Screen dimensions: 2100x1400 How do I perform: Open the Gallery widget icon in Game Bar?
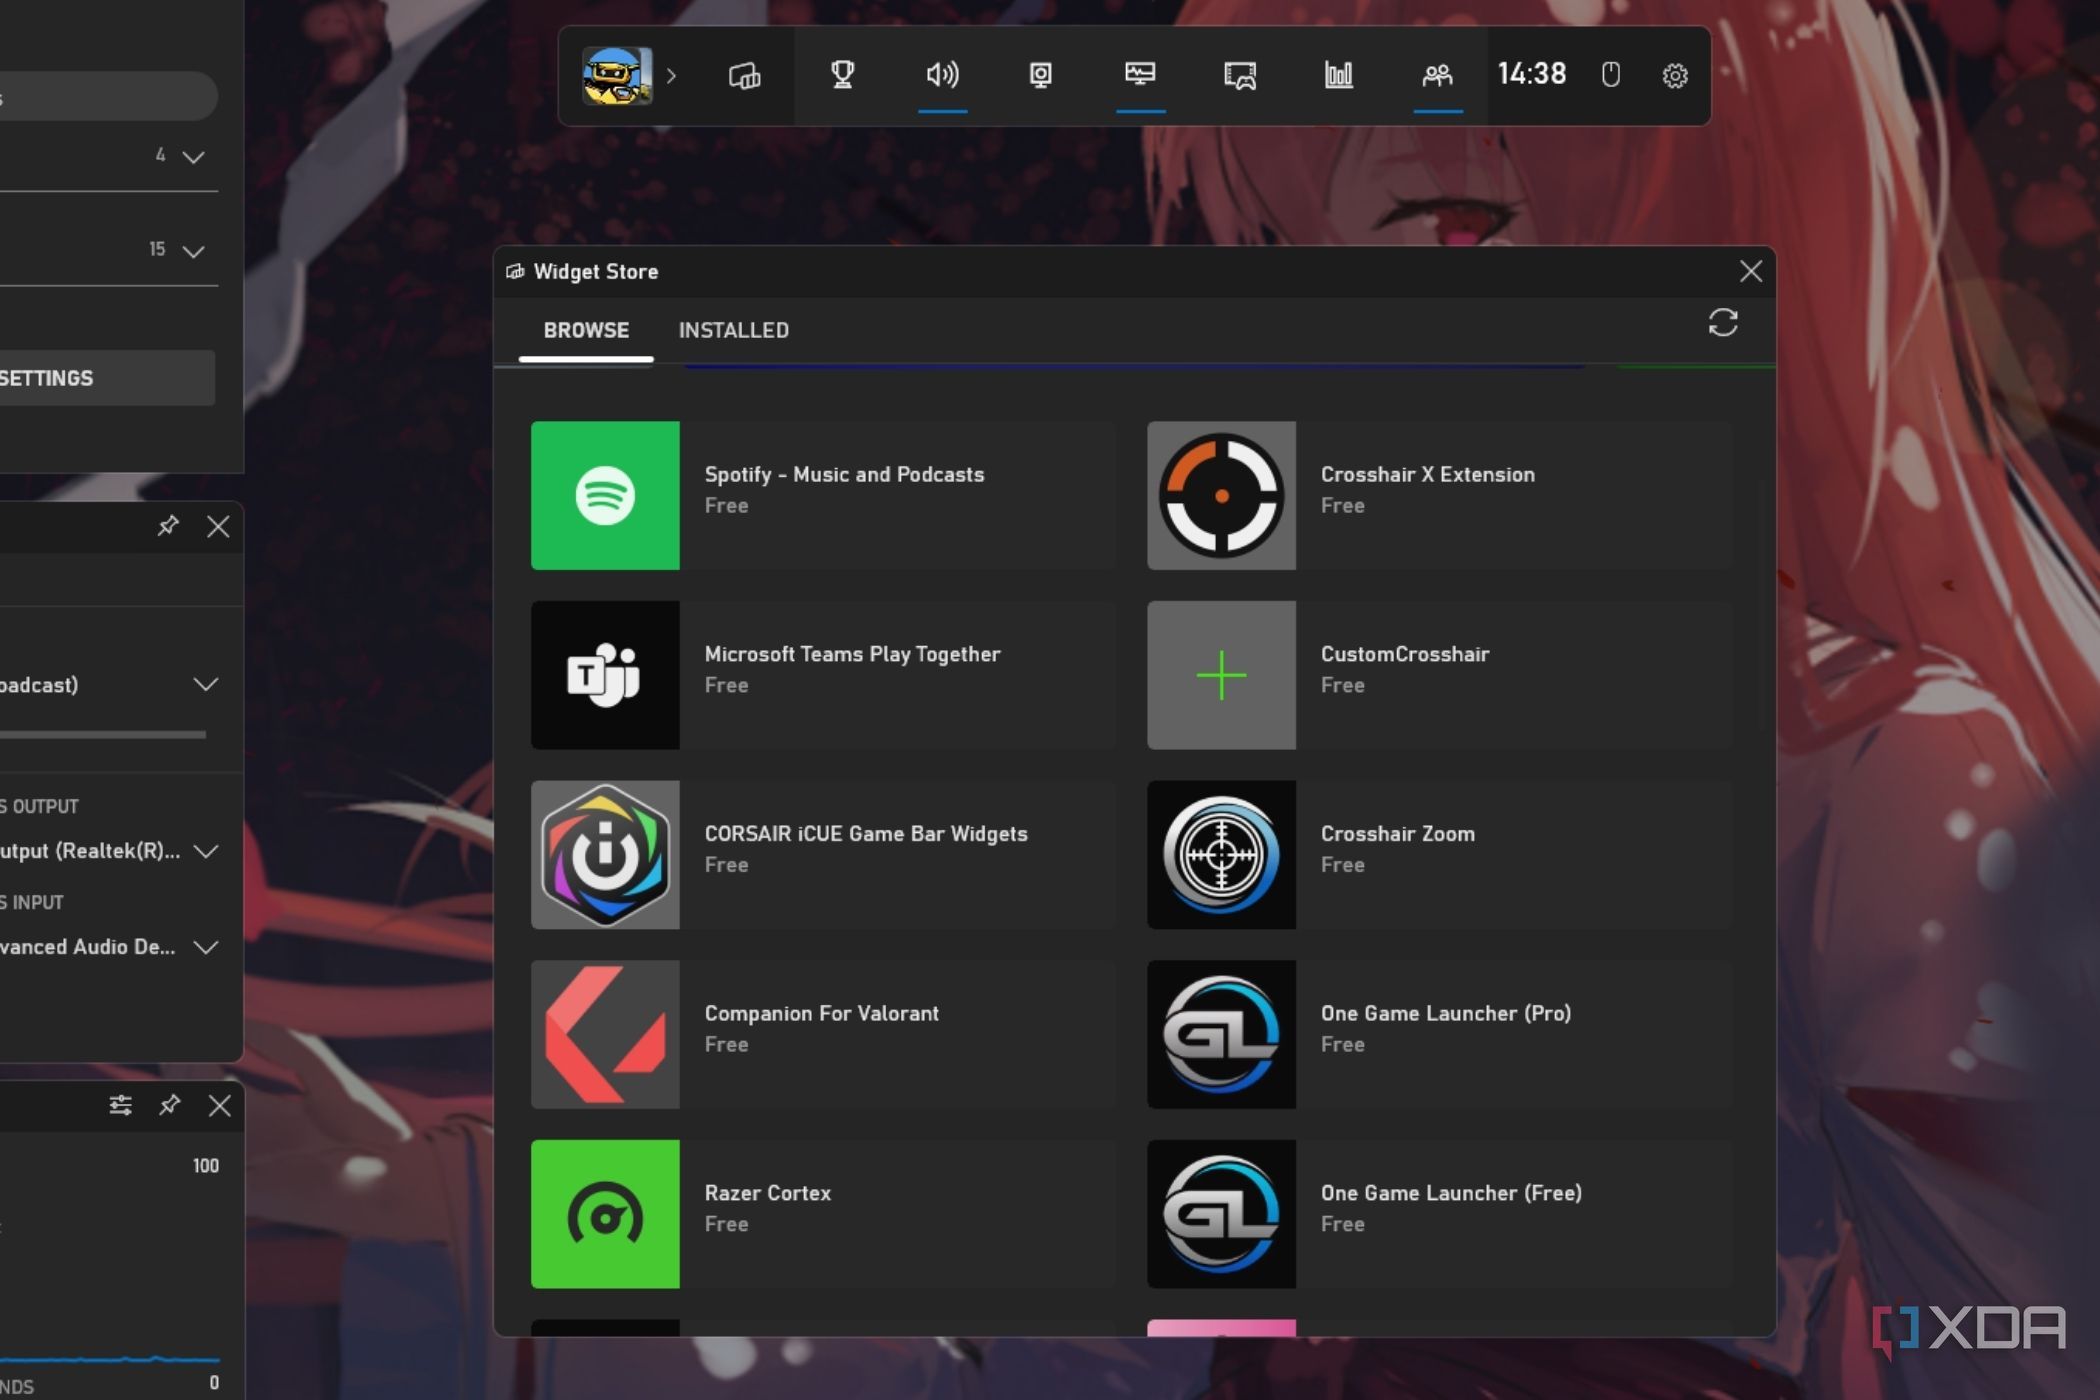[x=1240, y=75]
